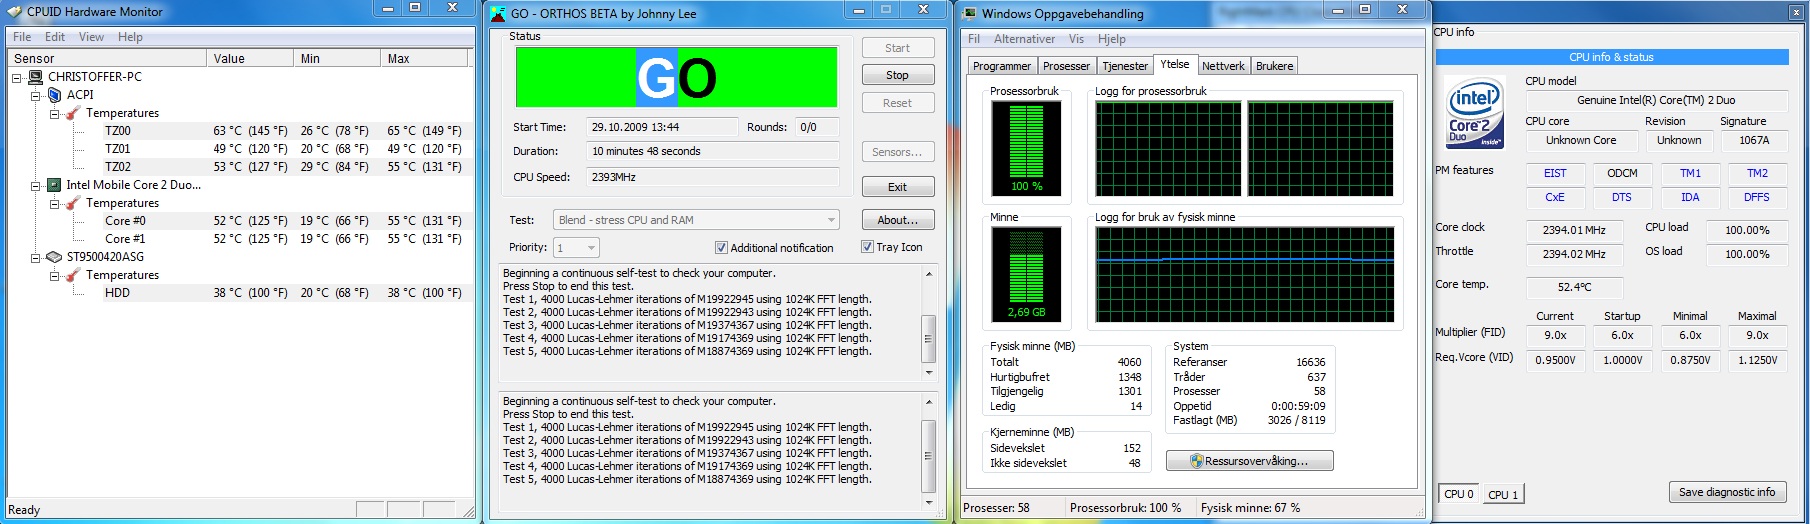Screen dimensions: 1810x524
Task: Click the Exit button in ORTHOS
Action: click(x=897, y=187)
